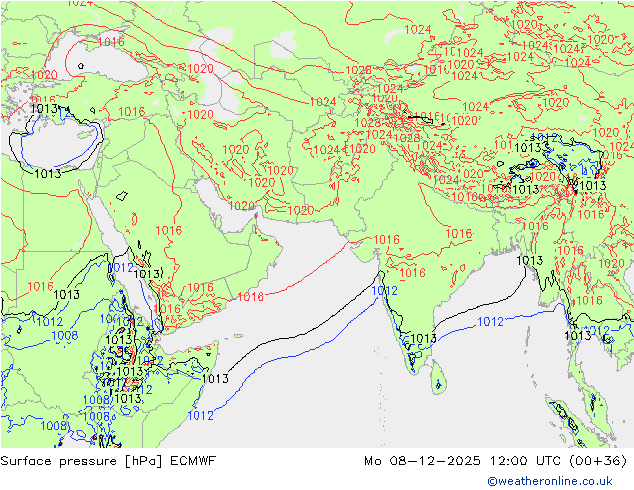The width and height of the screenshot is (634, 490).
Task: Select the black 1013 label at the Bangladesh coast
Action: (x=530, y=261)
